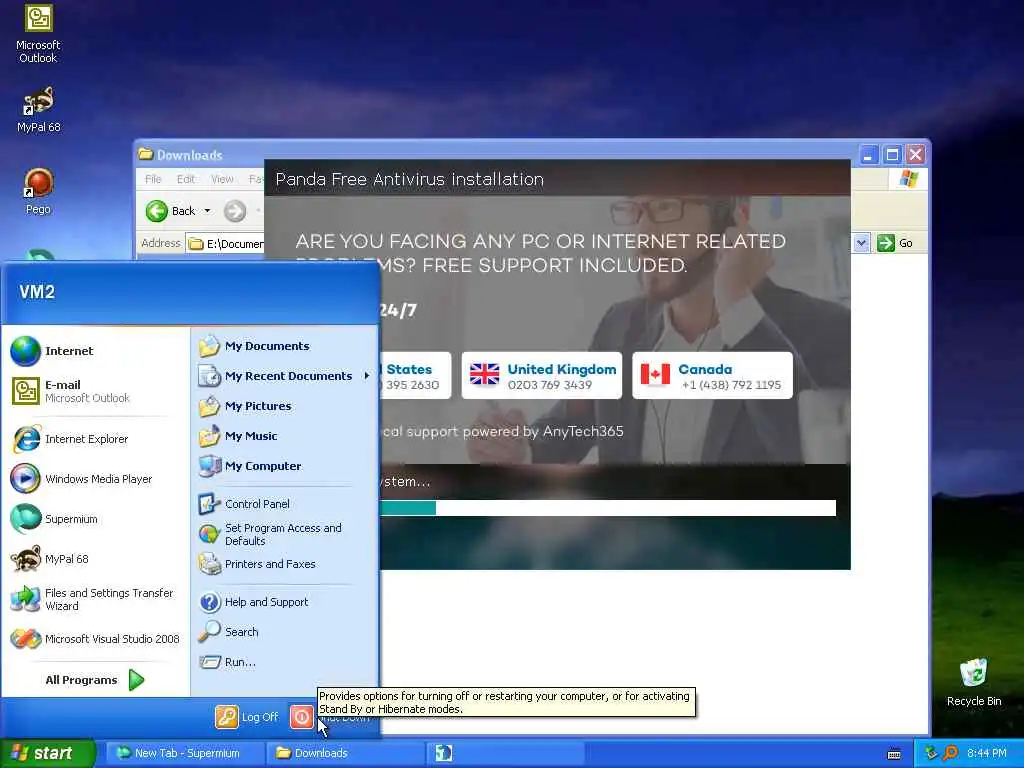Open Microsoft Outlook desktop shortcut
Image resolution: width=1024 pixels, height=768 pixels.
coord(38,34)
